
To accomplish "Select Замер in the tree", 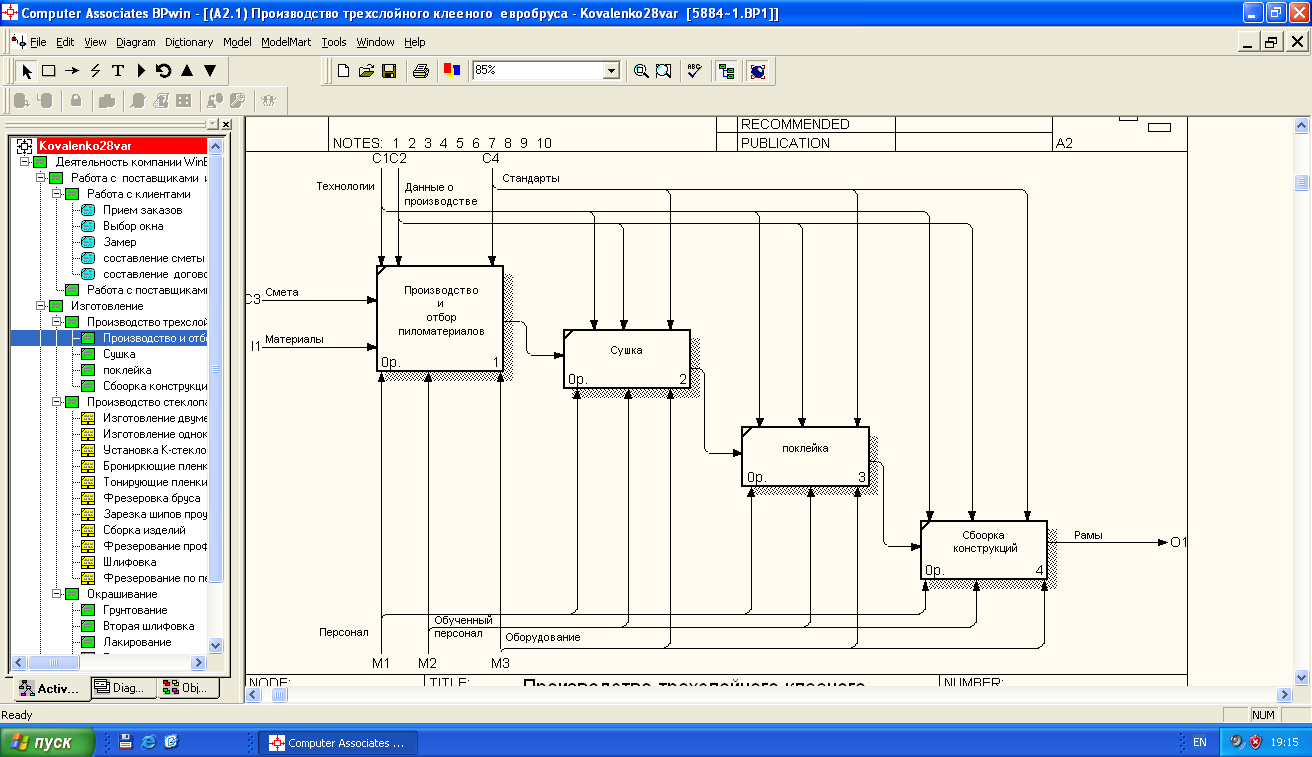I will pos(120,242).
